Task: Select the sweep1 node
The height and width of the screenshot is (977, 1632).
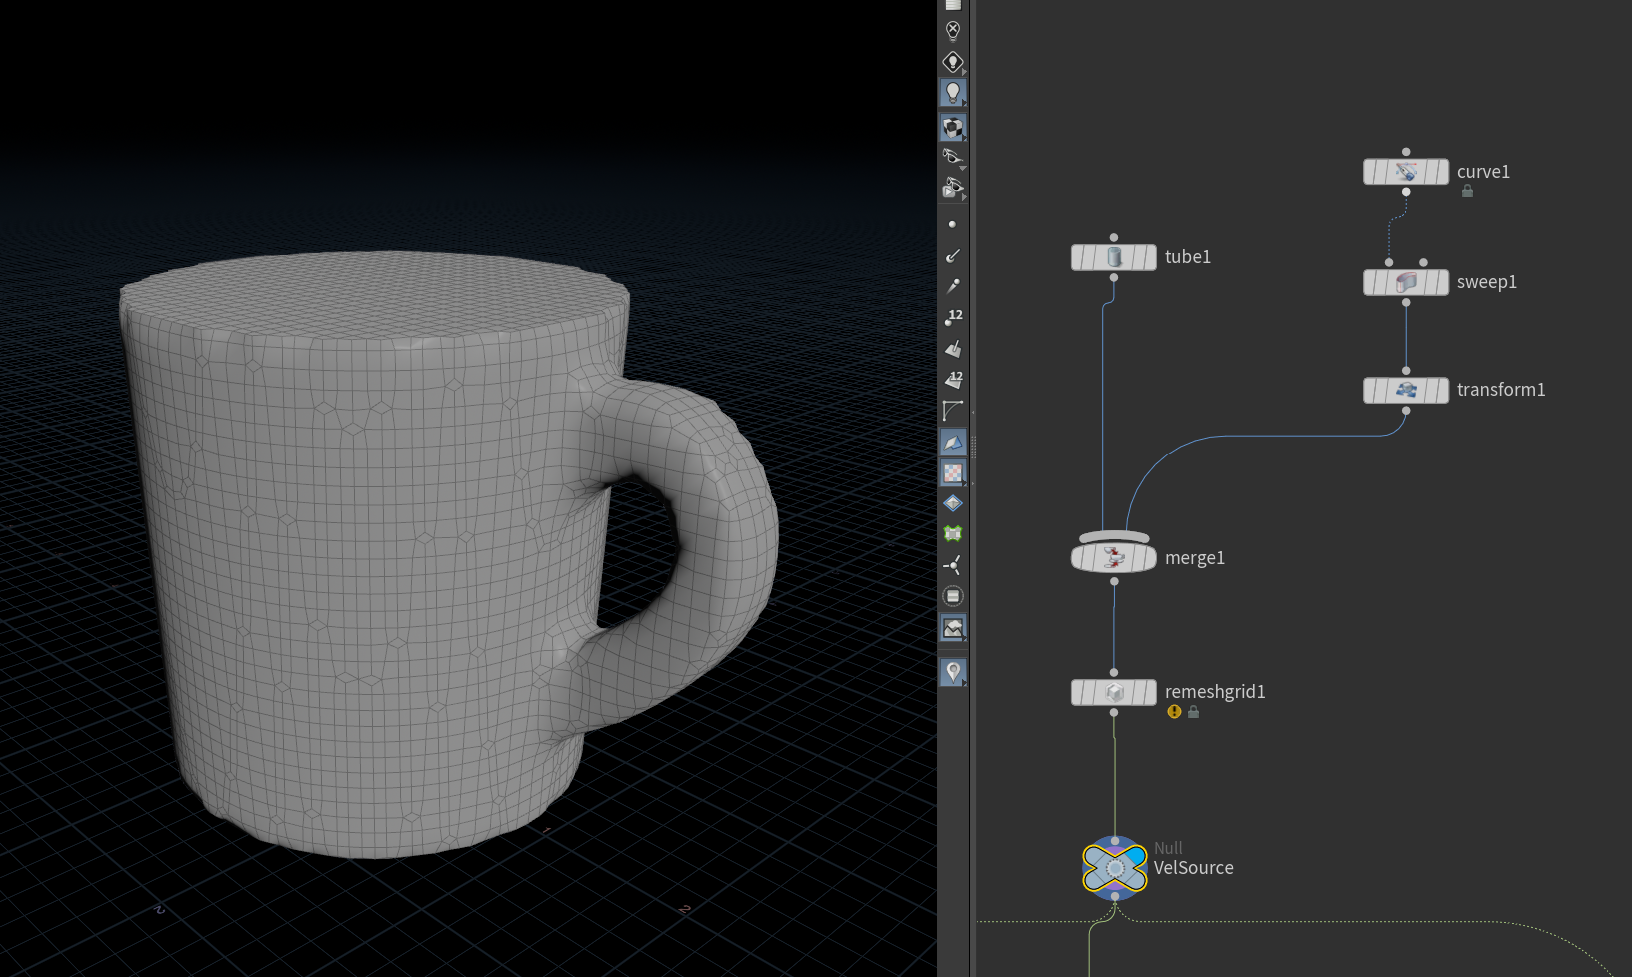Action: (1405, 282)
